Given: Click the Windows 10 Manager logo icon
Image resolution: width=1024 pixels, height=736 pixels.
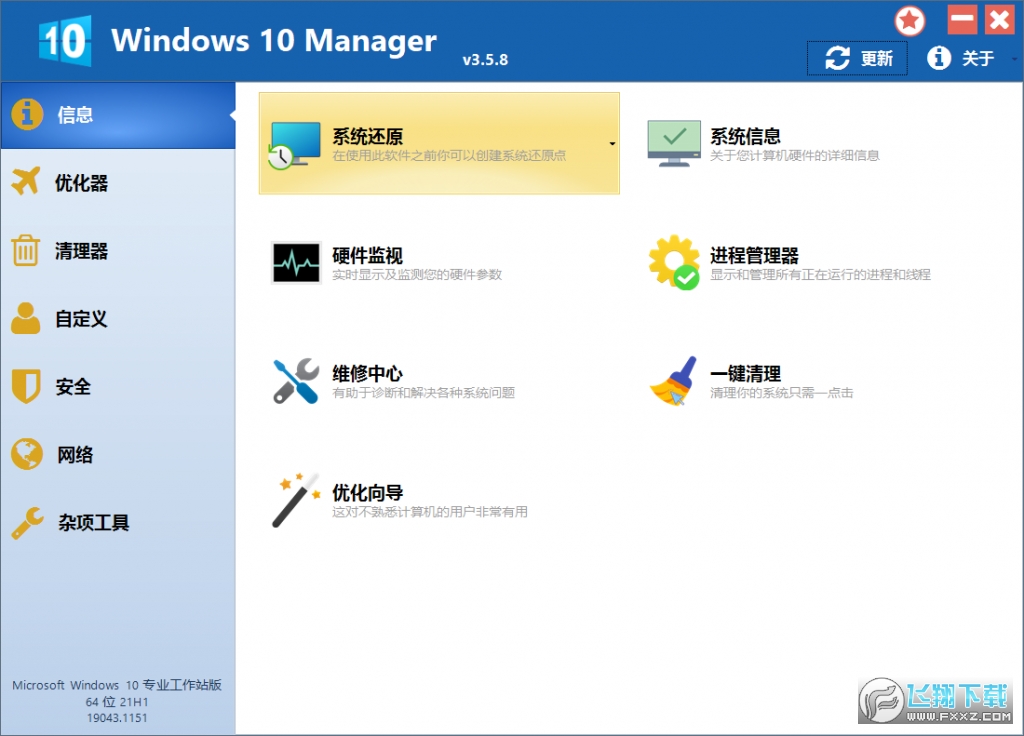Looking at the screenshot, I should click(65, 40).
